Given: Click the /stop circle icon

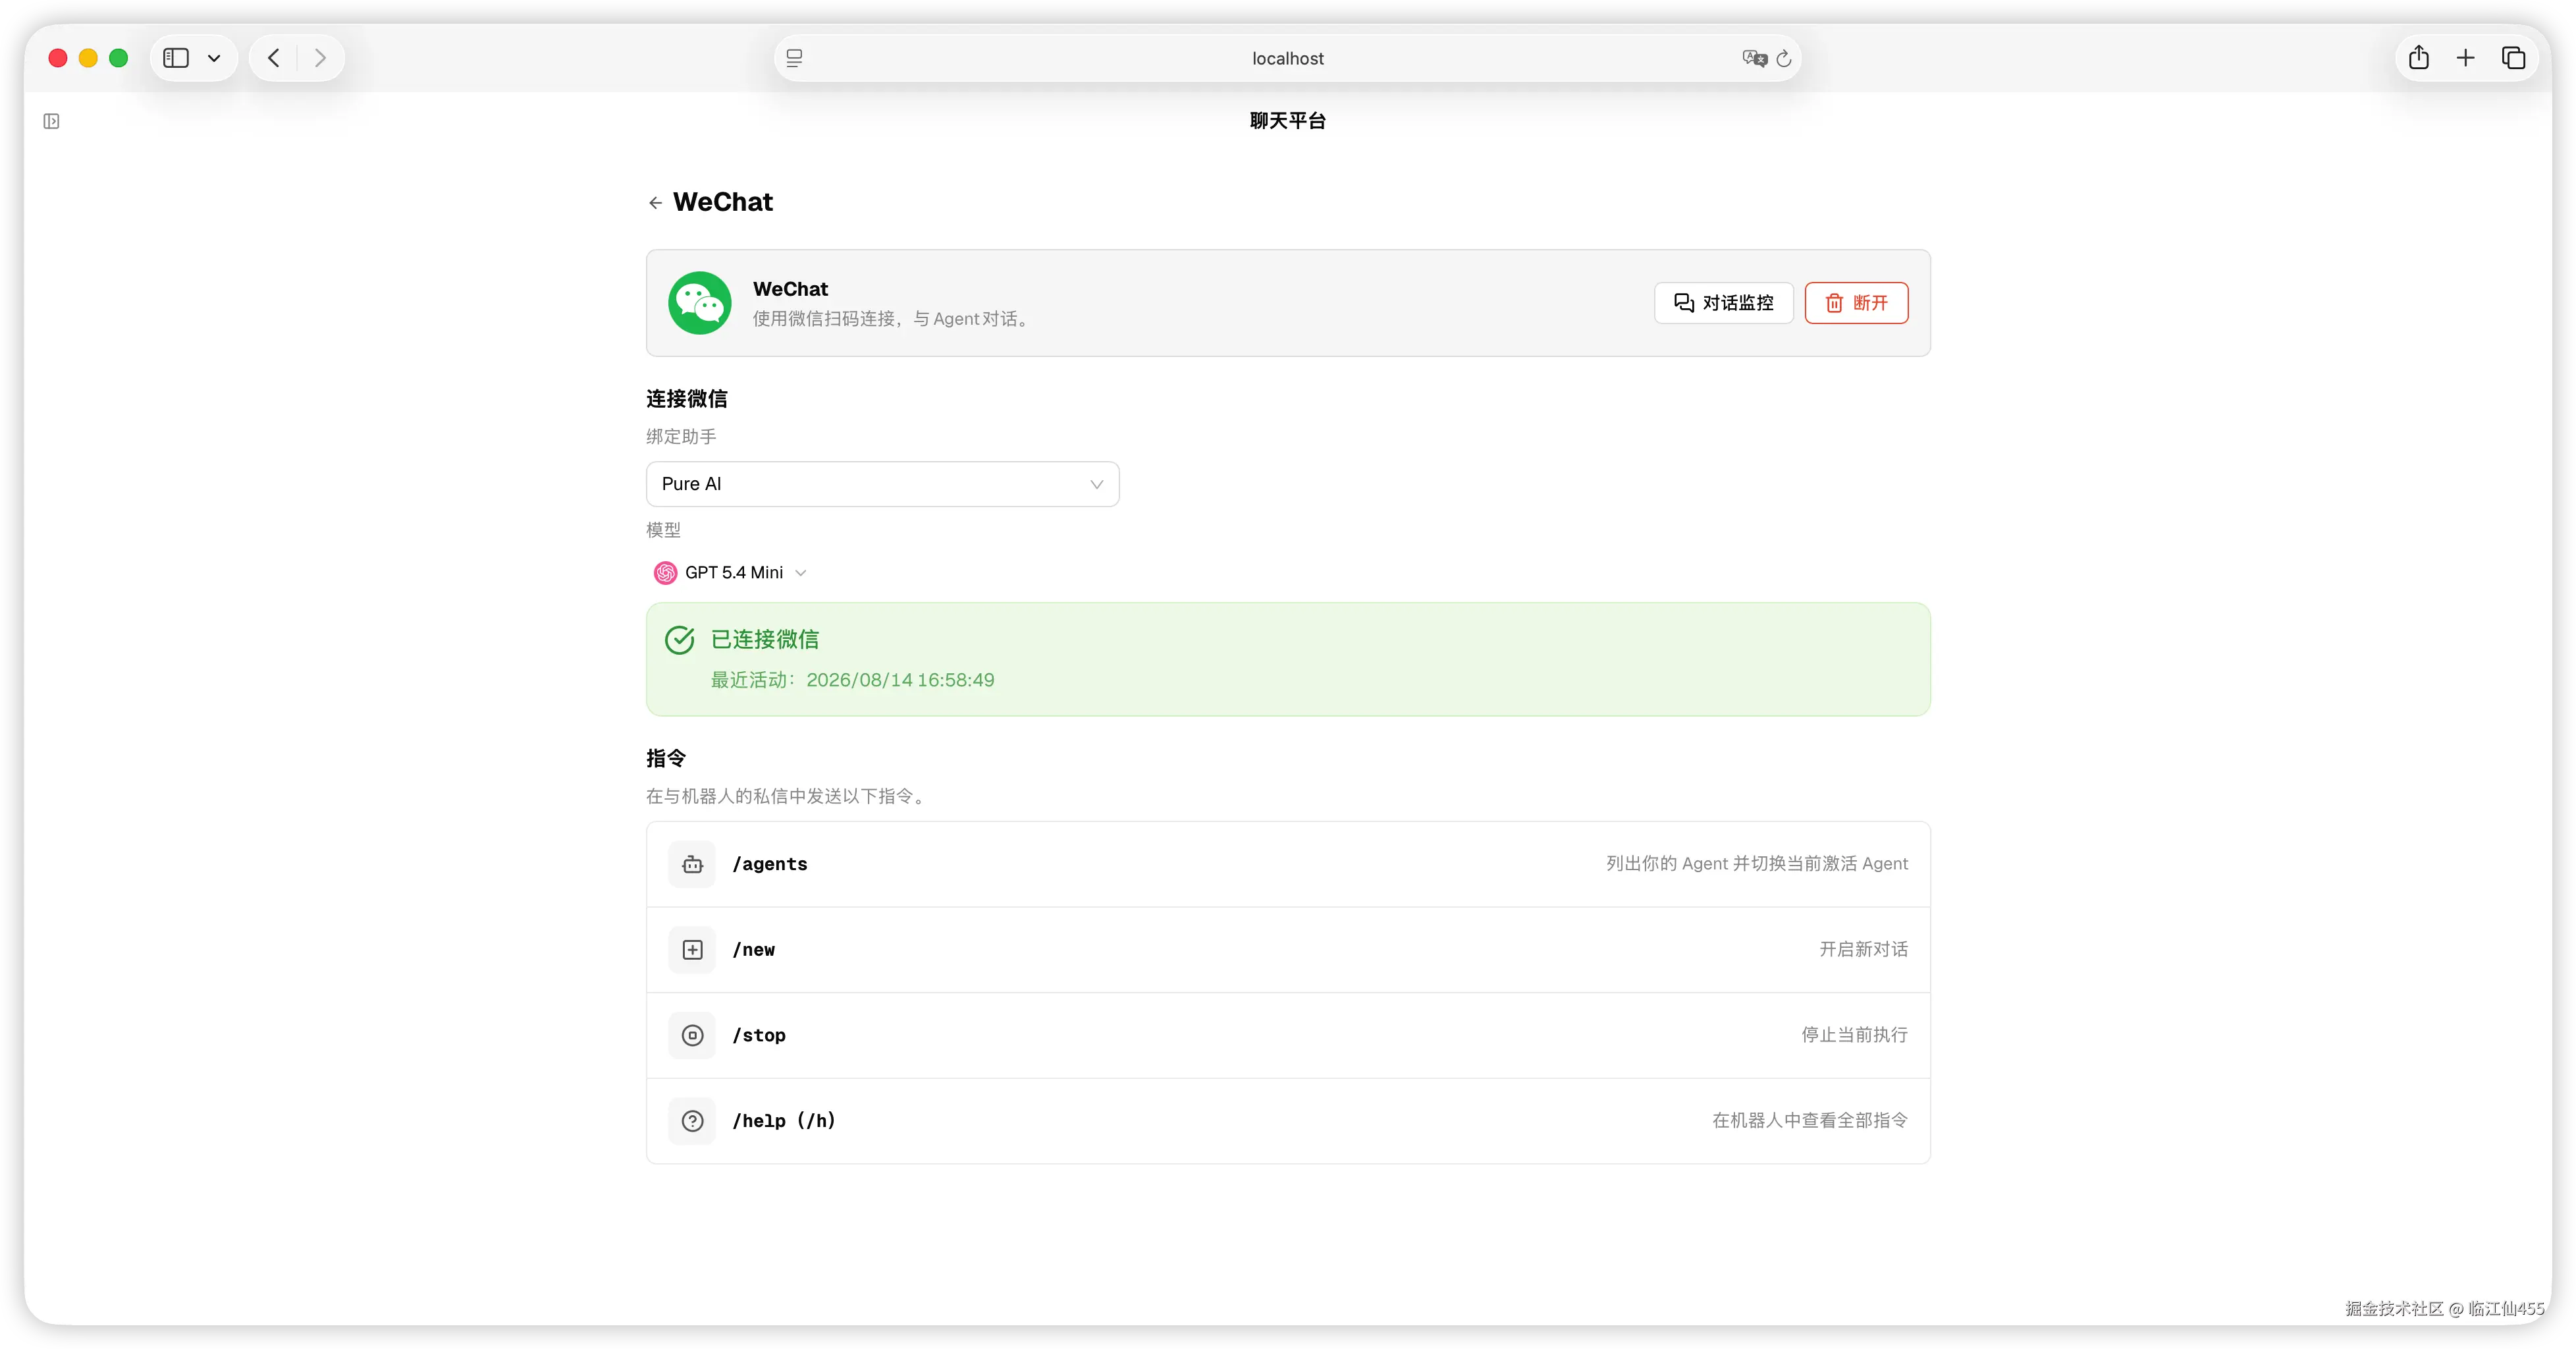Looking at the screenshot, I should click(692, 1035).
